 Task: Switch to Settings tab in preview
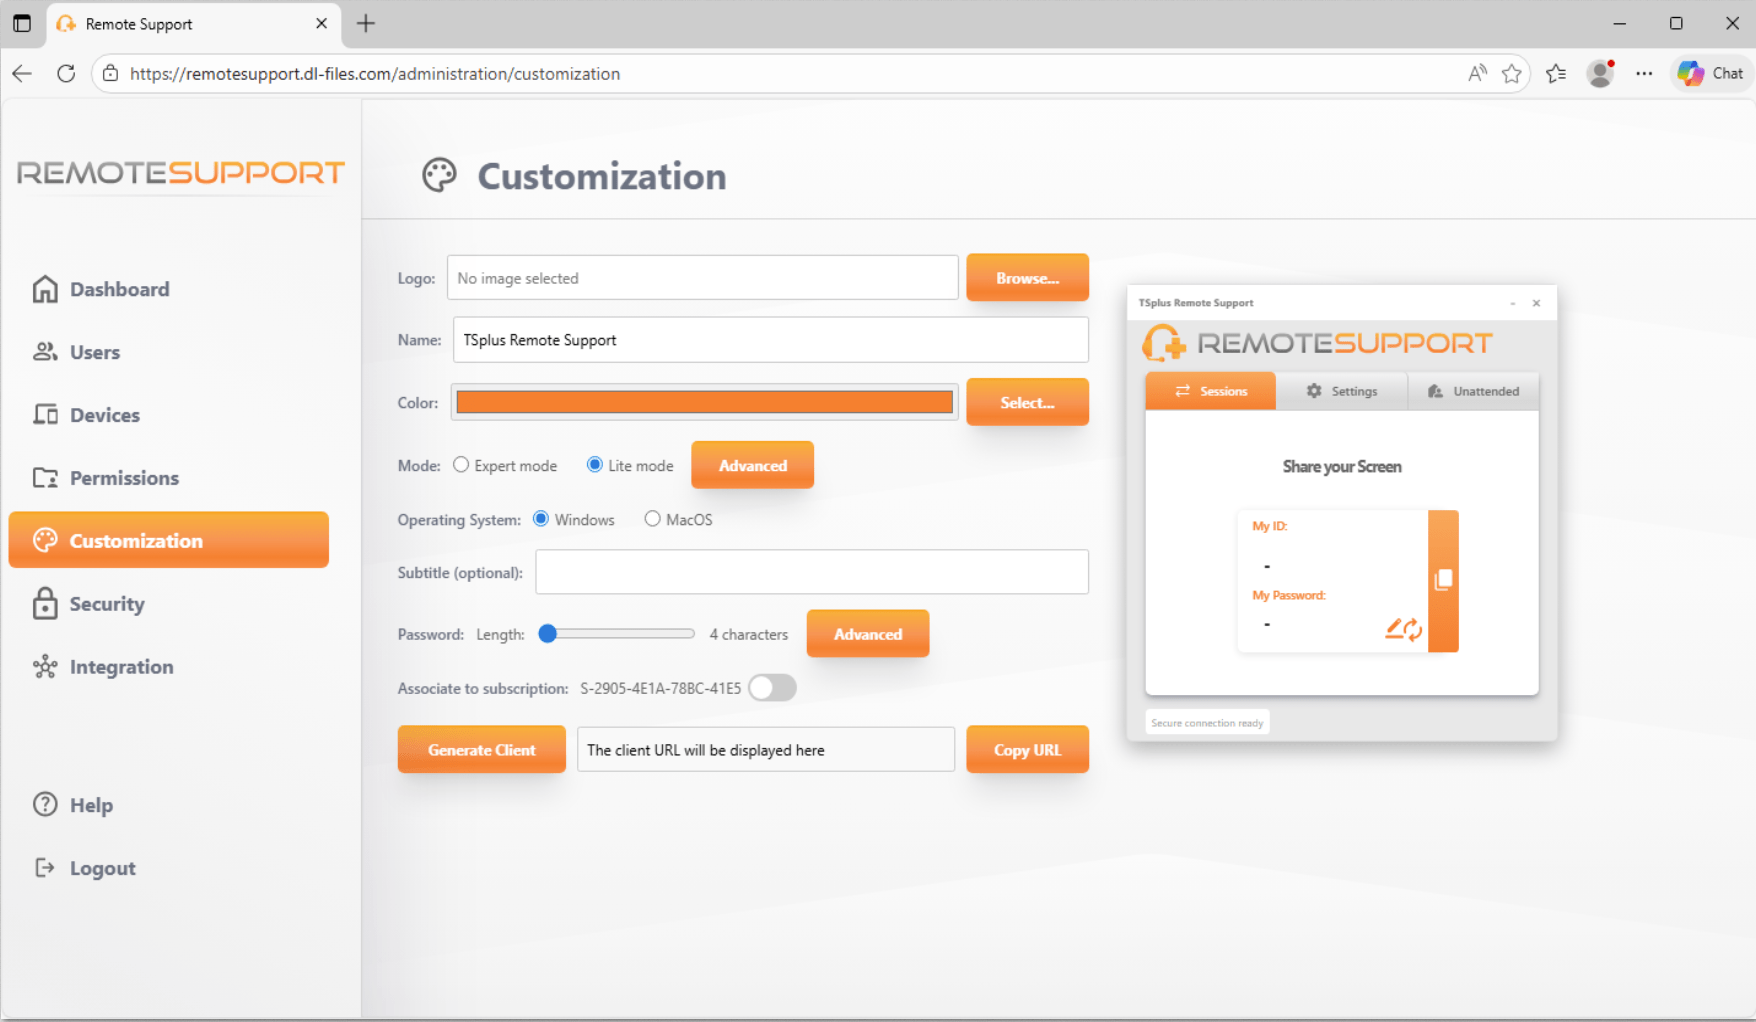pos(1342,391)
